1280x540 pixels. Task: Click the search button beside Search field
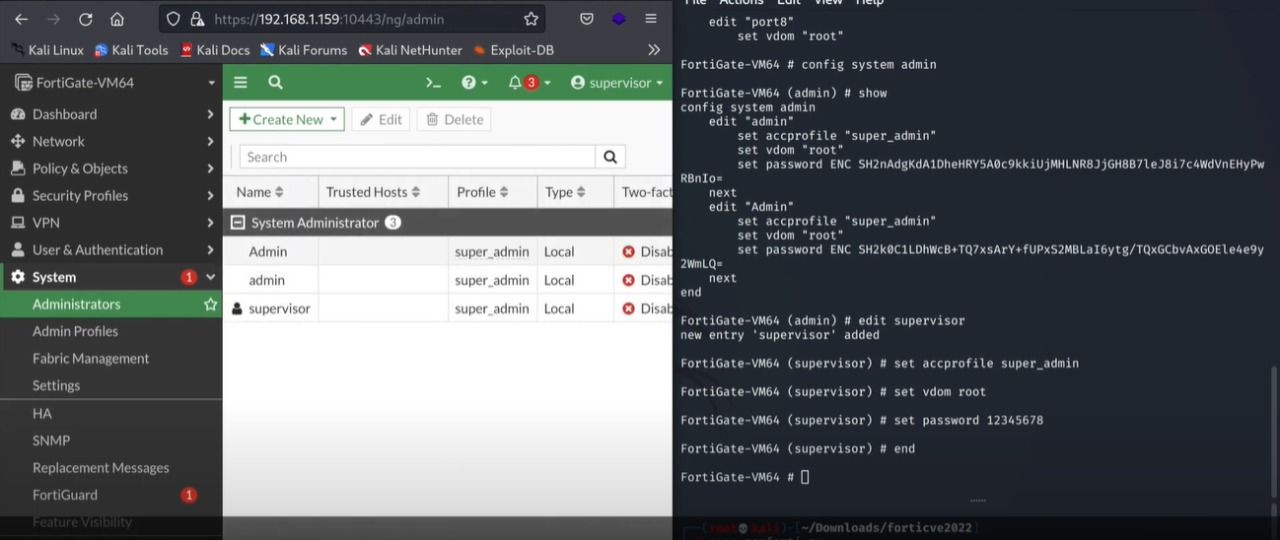(x=610, y=157)
